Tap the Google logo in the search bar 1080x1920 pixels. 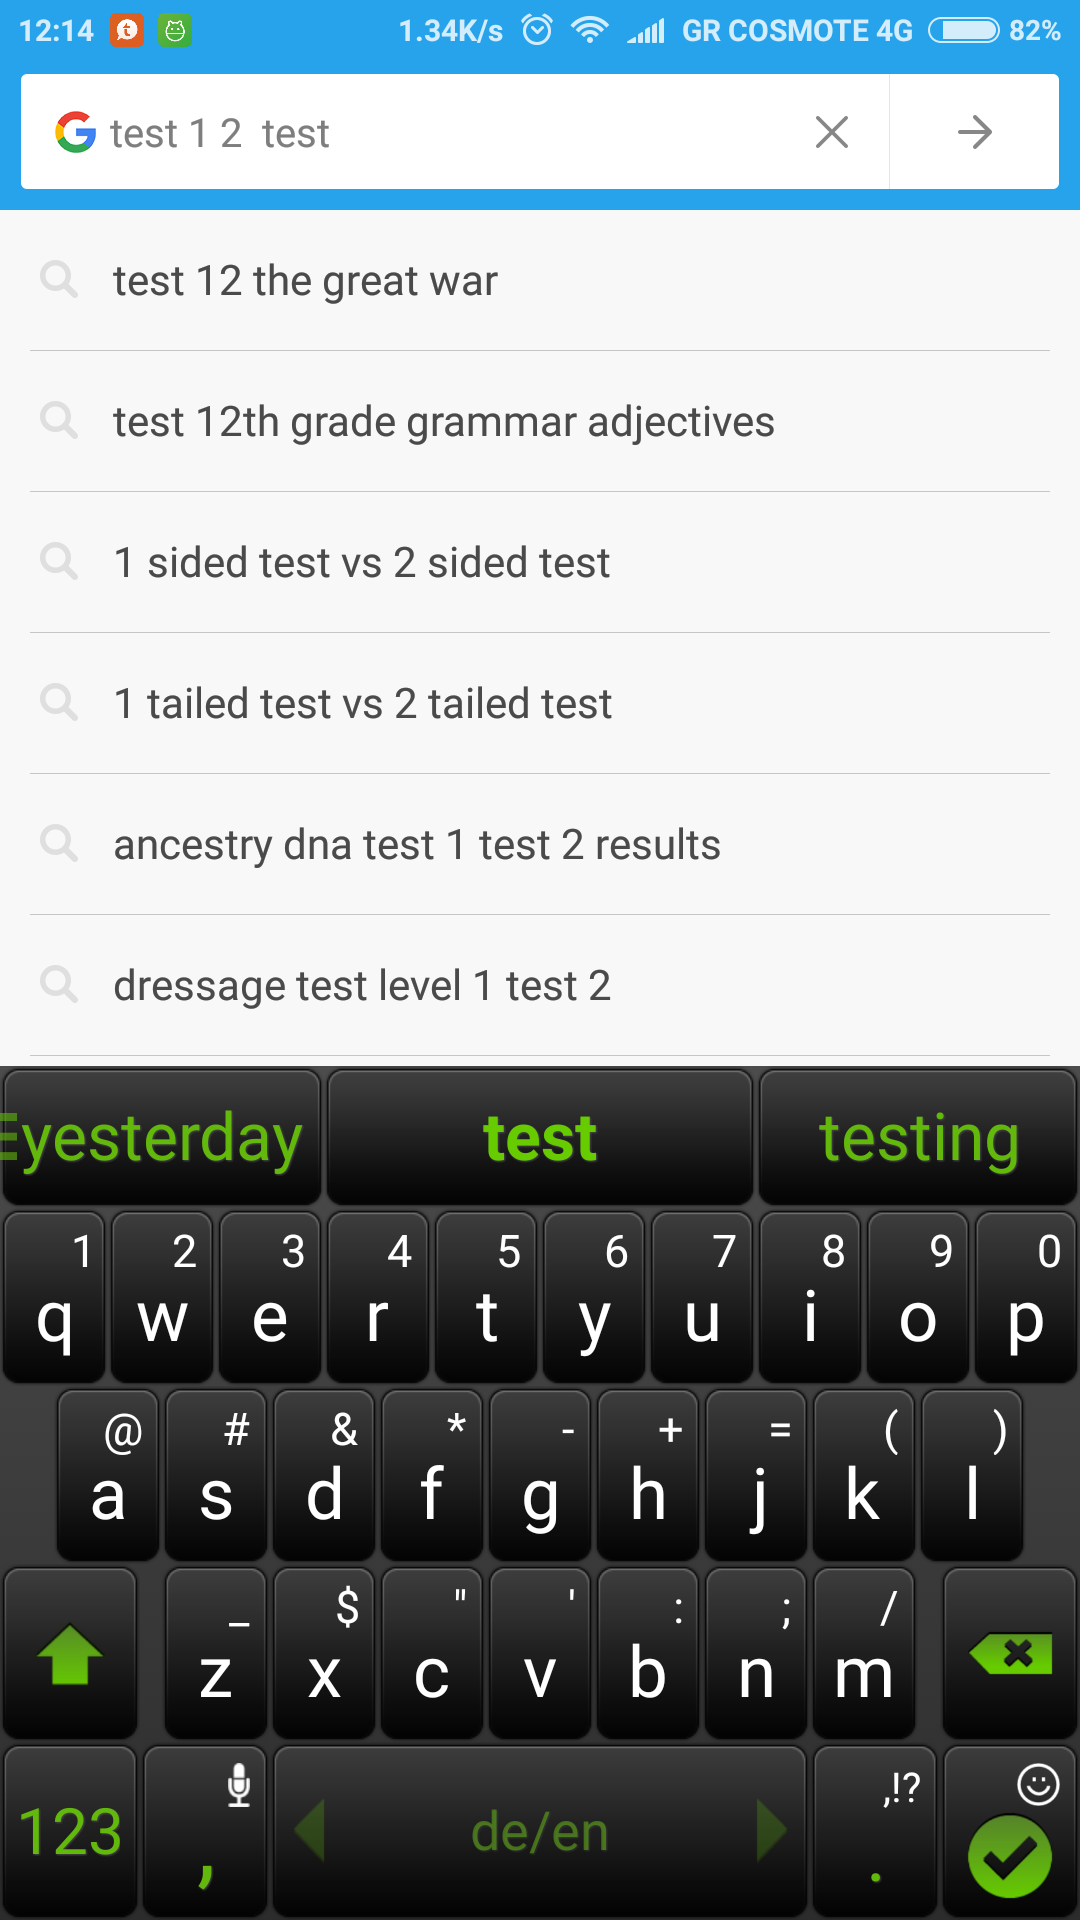point(76,132)
